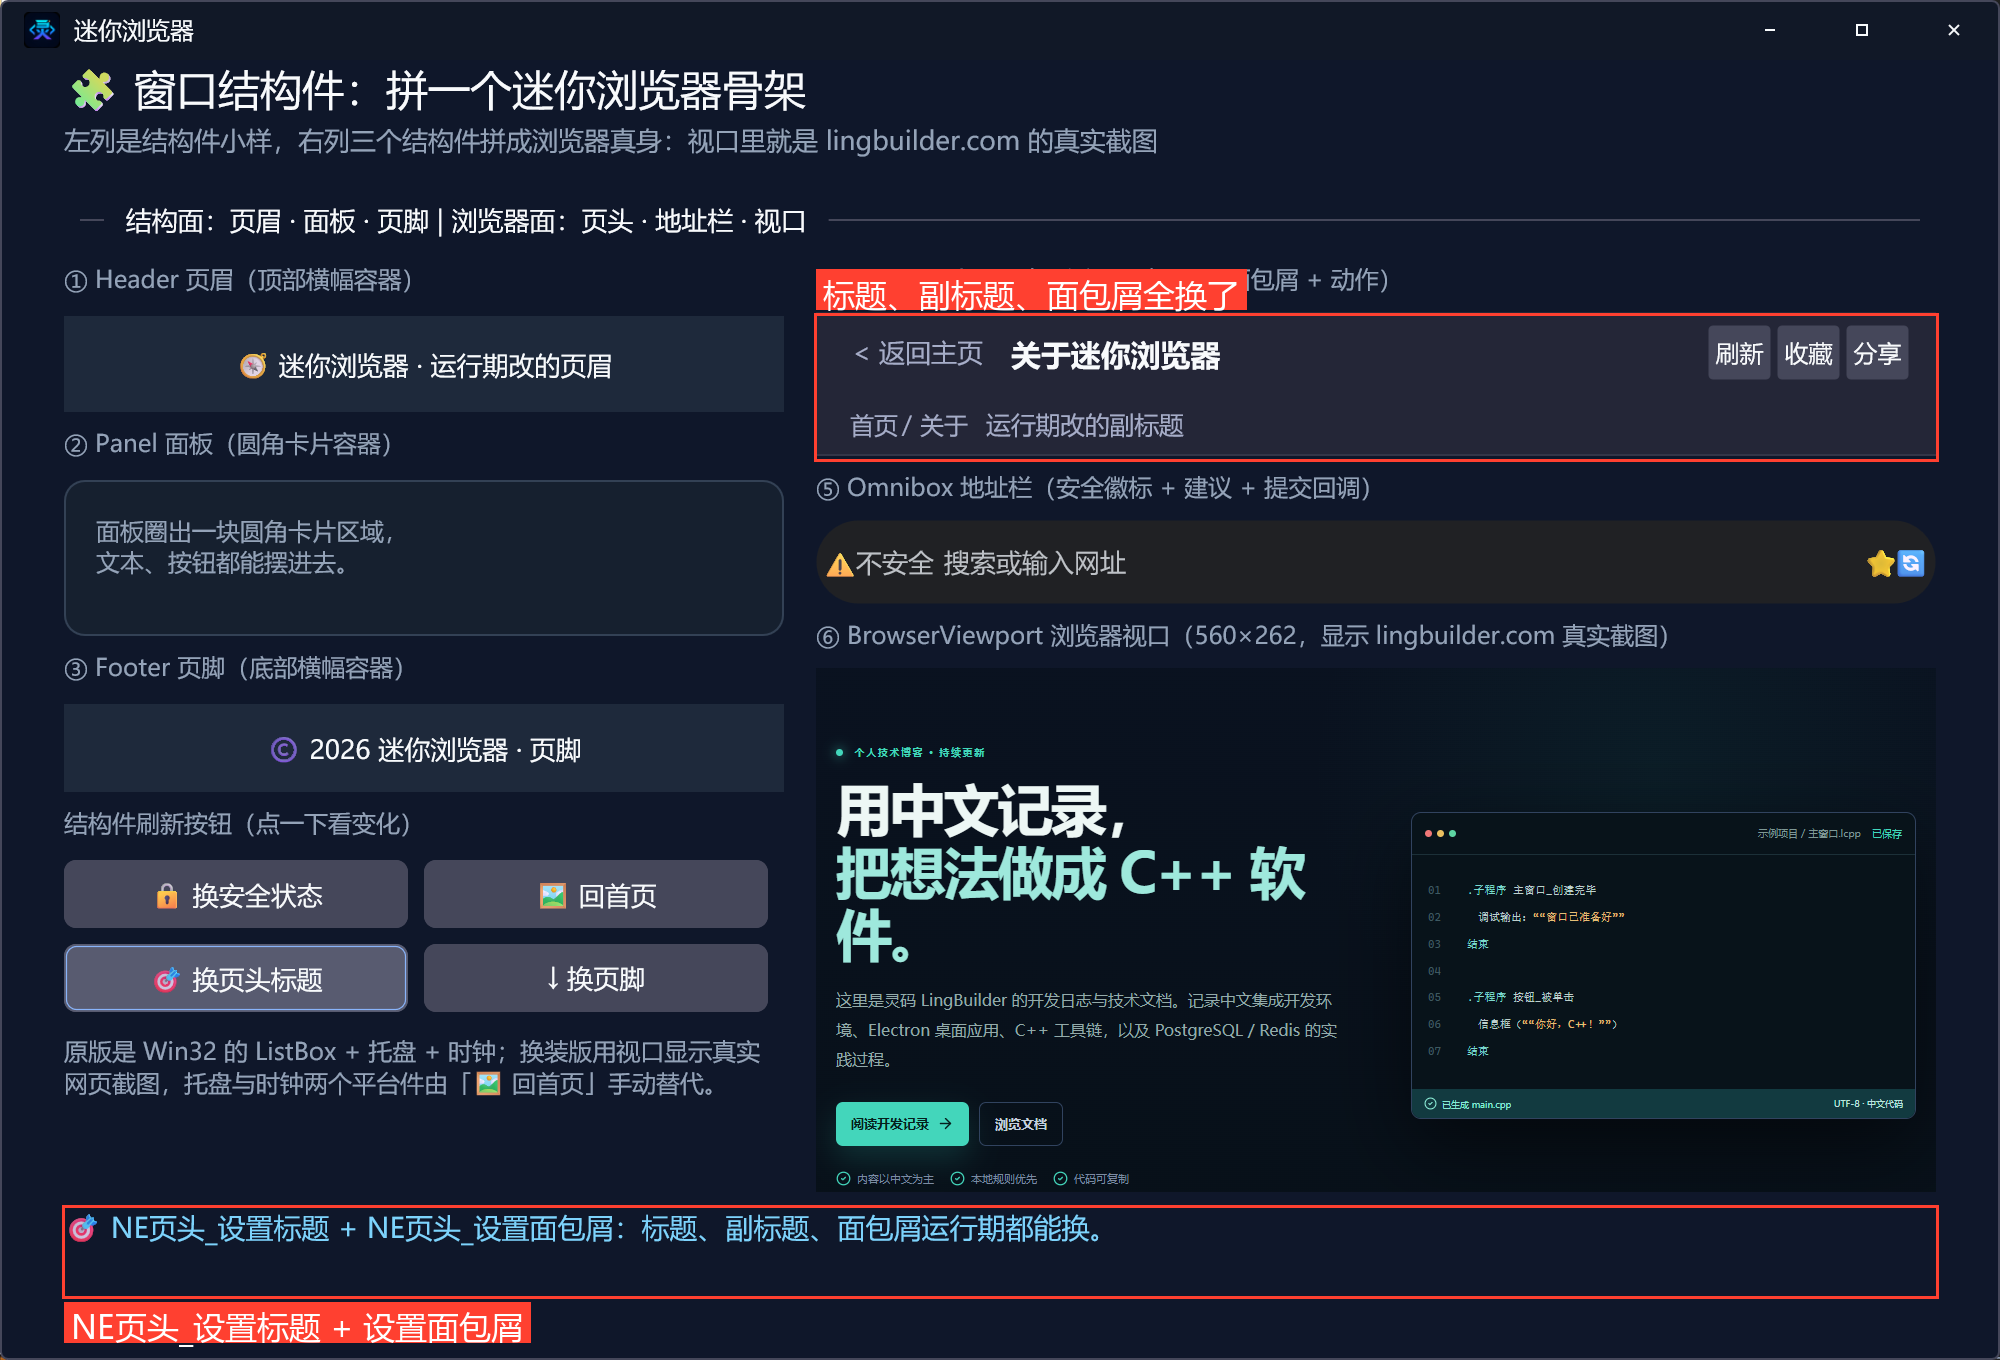Click the compass icon in header sample
Image resolution: width=2000 pixels, height=1360 pixels.
coord(253,366)
